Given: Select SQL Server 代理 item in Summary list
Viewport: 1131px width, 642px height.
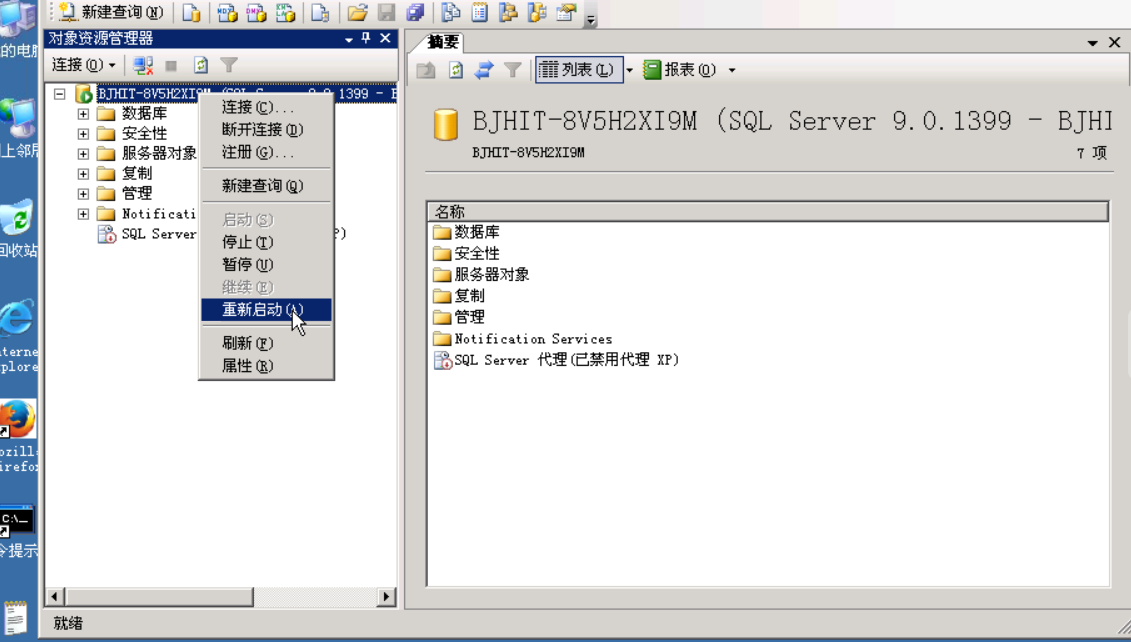Looking at the screenshot, I should tap(556, 359).
